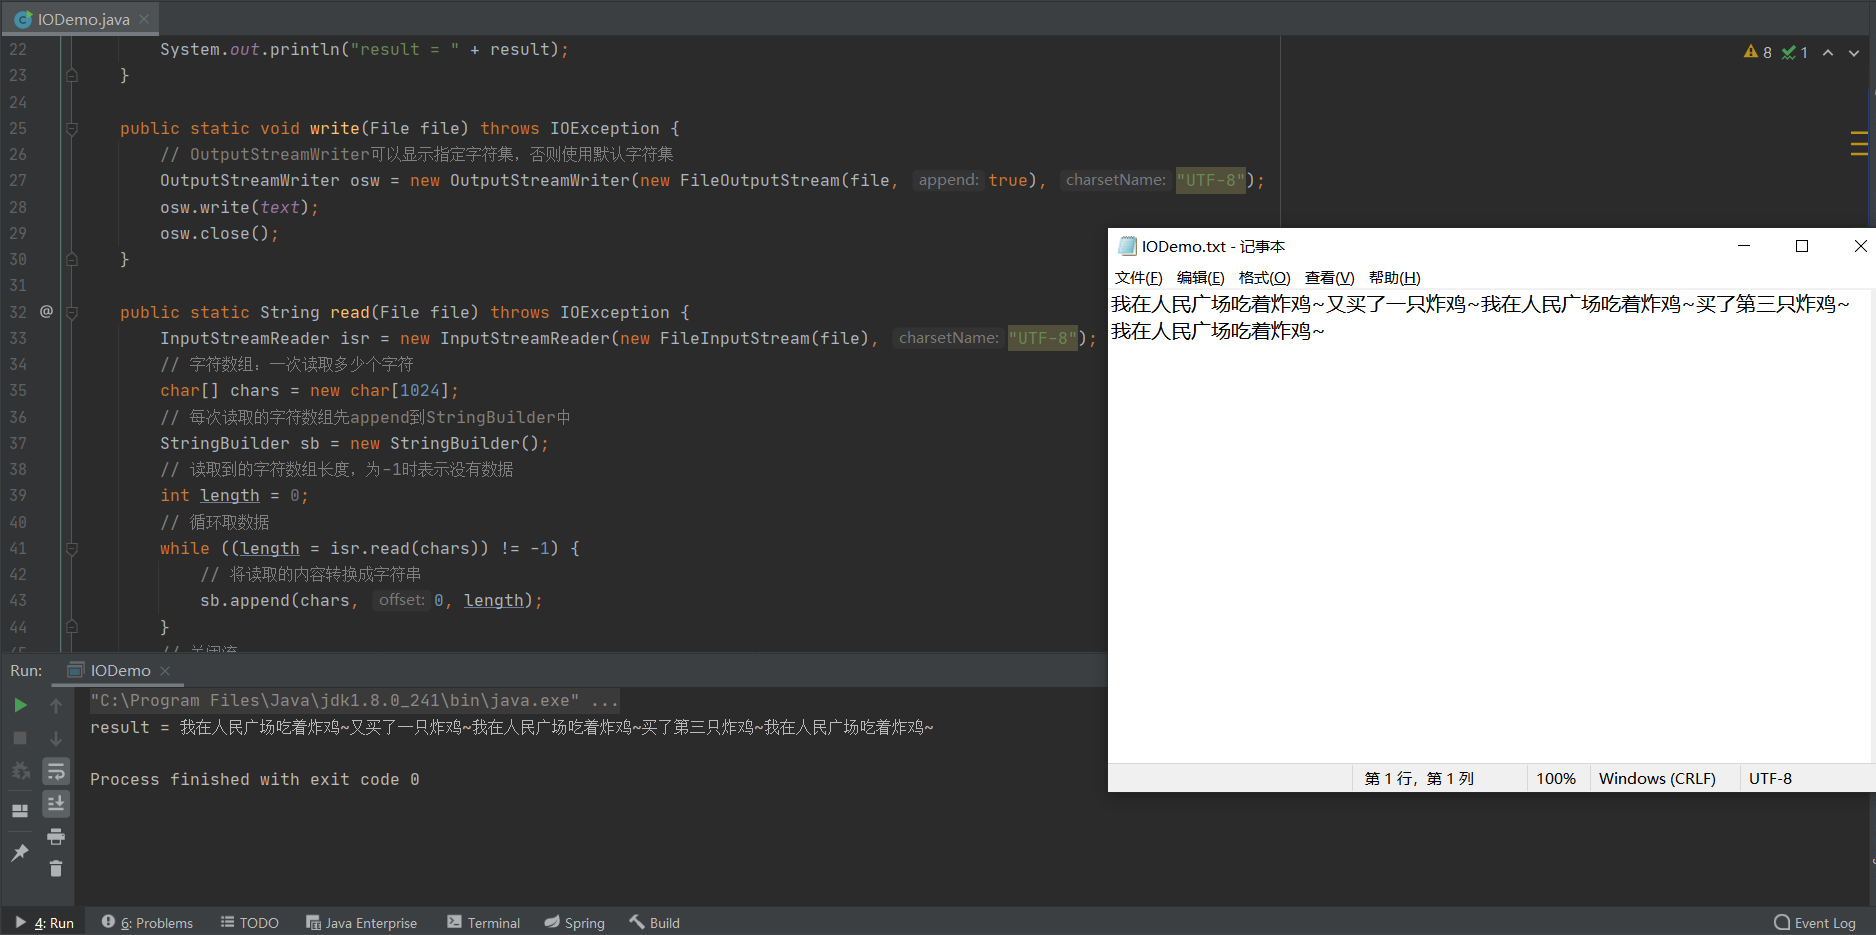The width and height of the screenshot is (1876, 935).
Task: Click the Stop process square icon
Action: coord(20,738)
